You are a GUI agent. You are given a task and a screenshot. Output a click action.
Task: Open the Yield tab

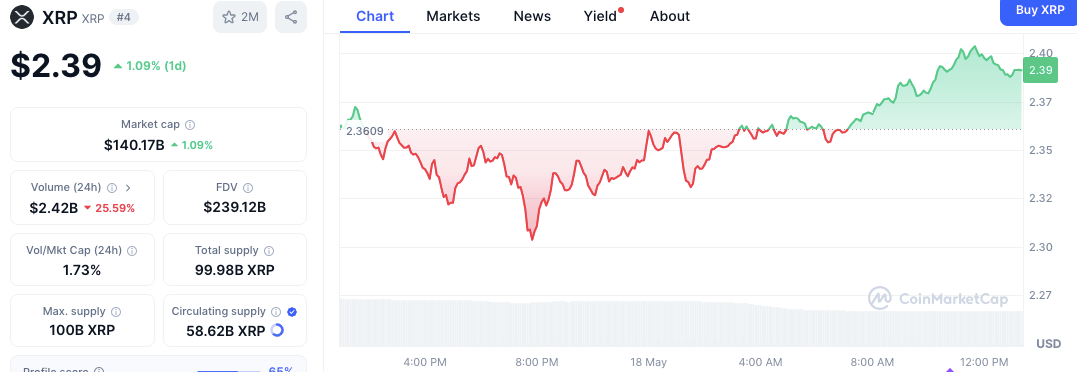[x=602, y=16]
